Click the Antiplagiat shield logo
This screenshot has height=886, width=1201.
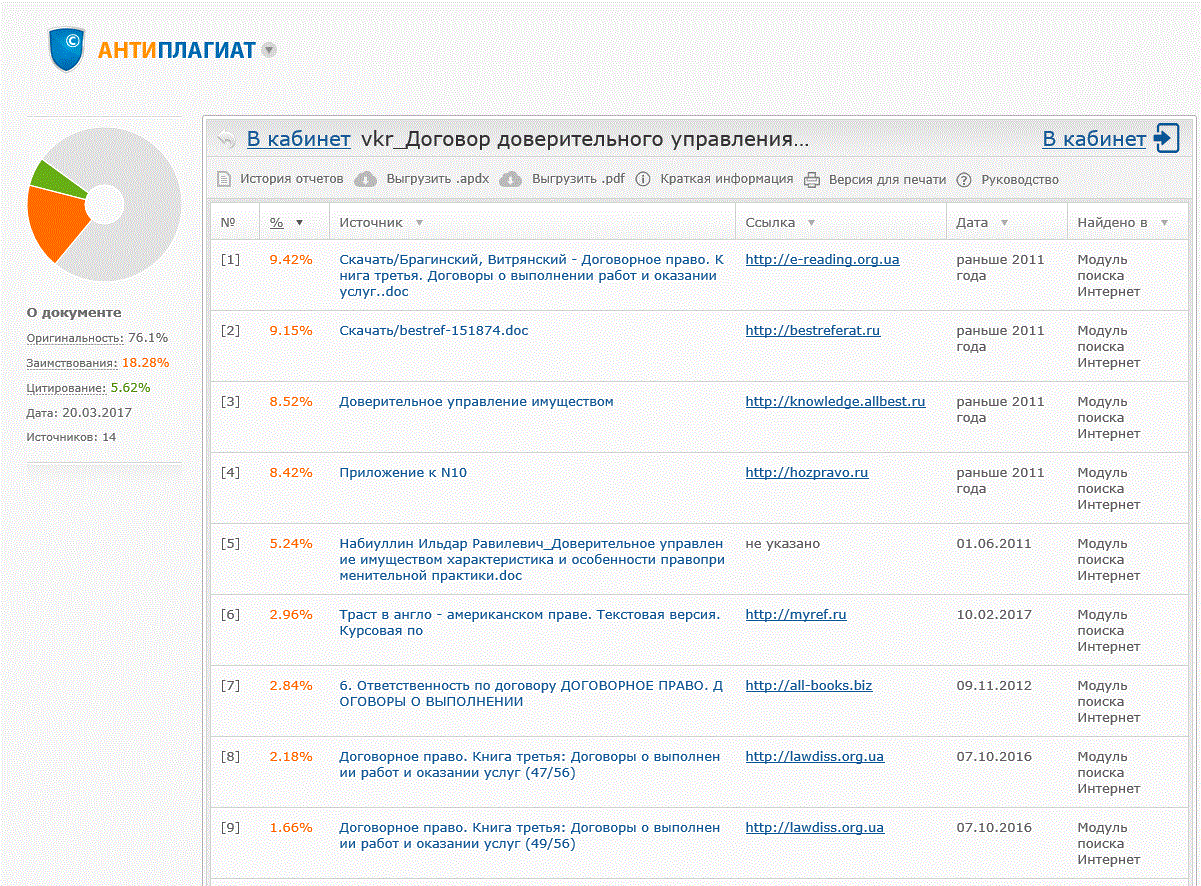pyautogui.click(x=69, y=49)
